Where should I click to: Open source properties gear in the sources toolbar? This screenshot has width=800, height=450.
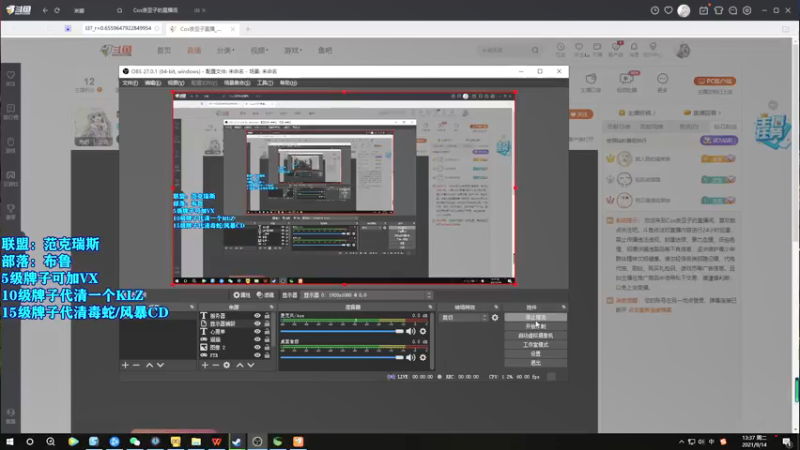(227, 365)
